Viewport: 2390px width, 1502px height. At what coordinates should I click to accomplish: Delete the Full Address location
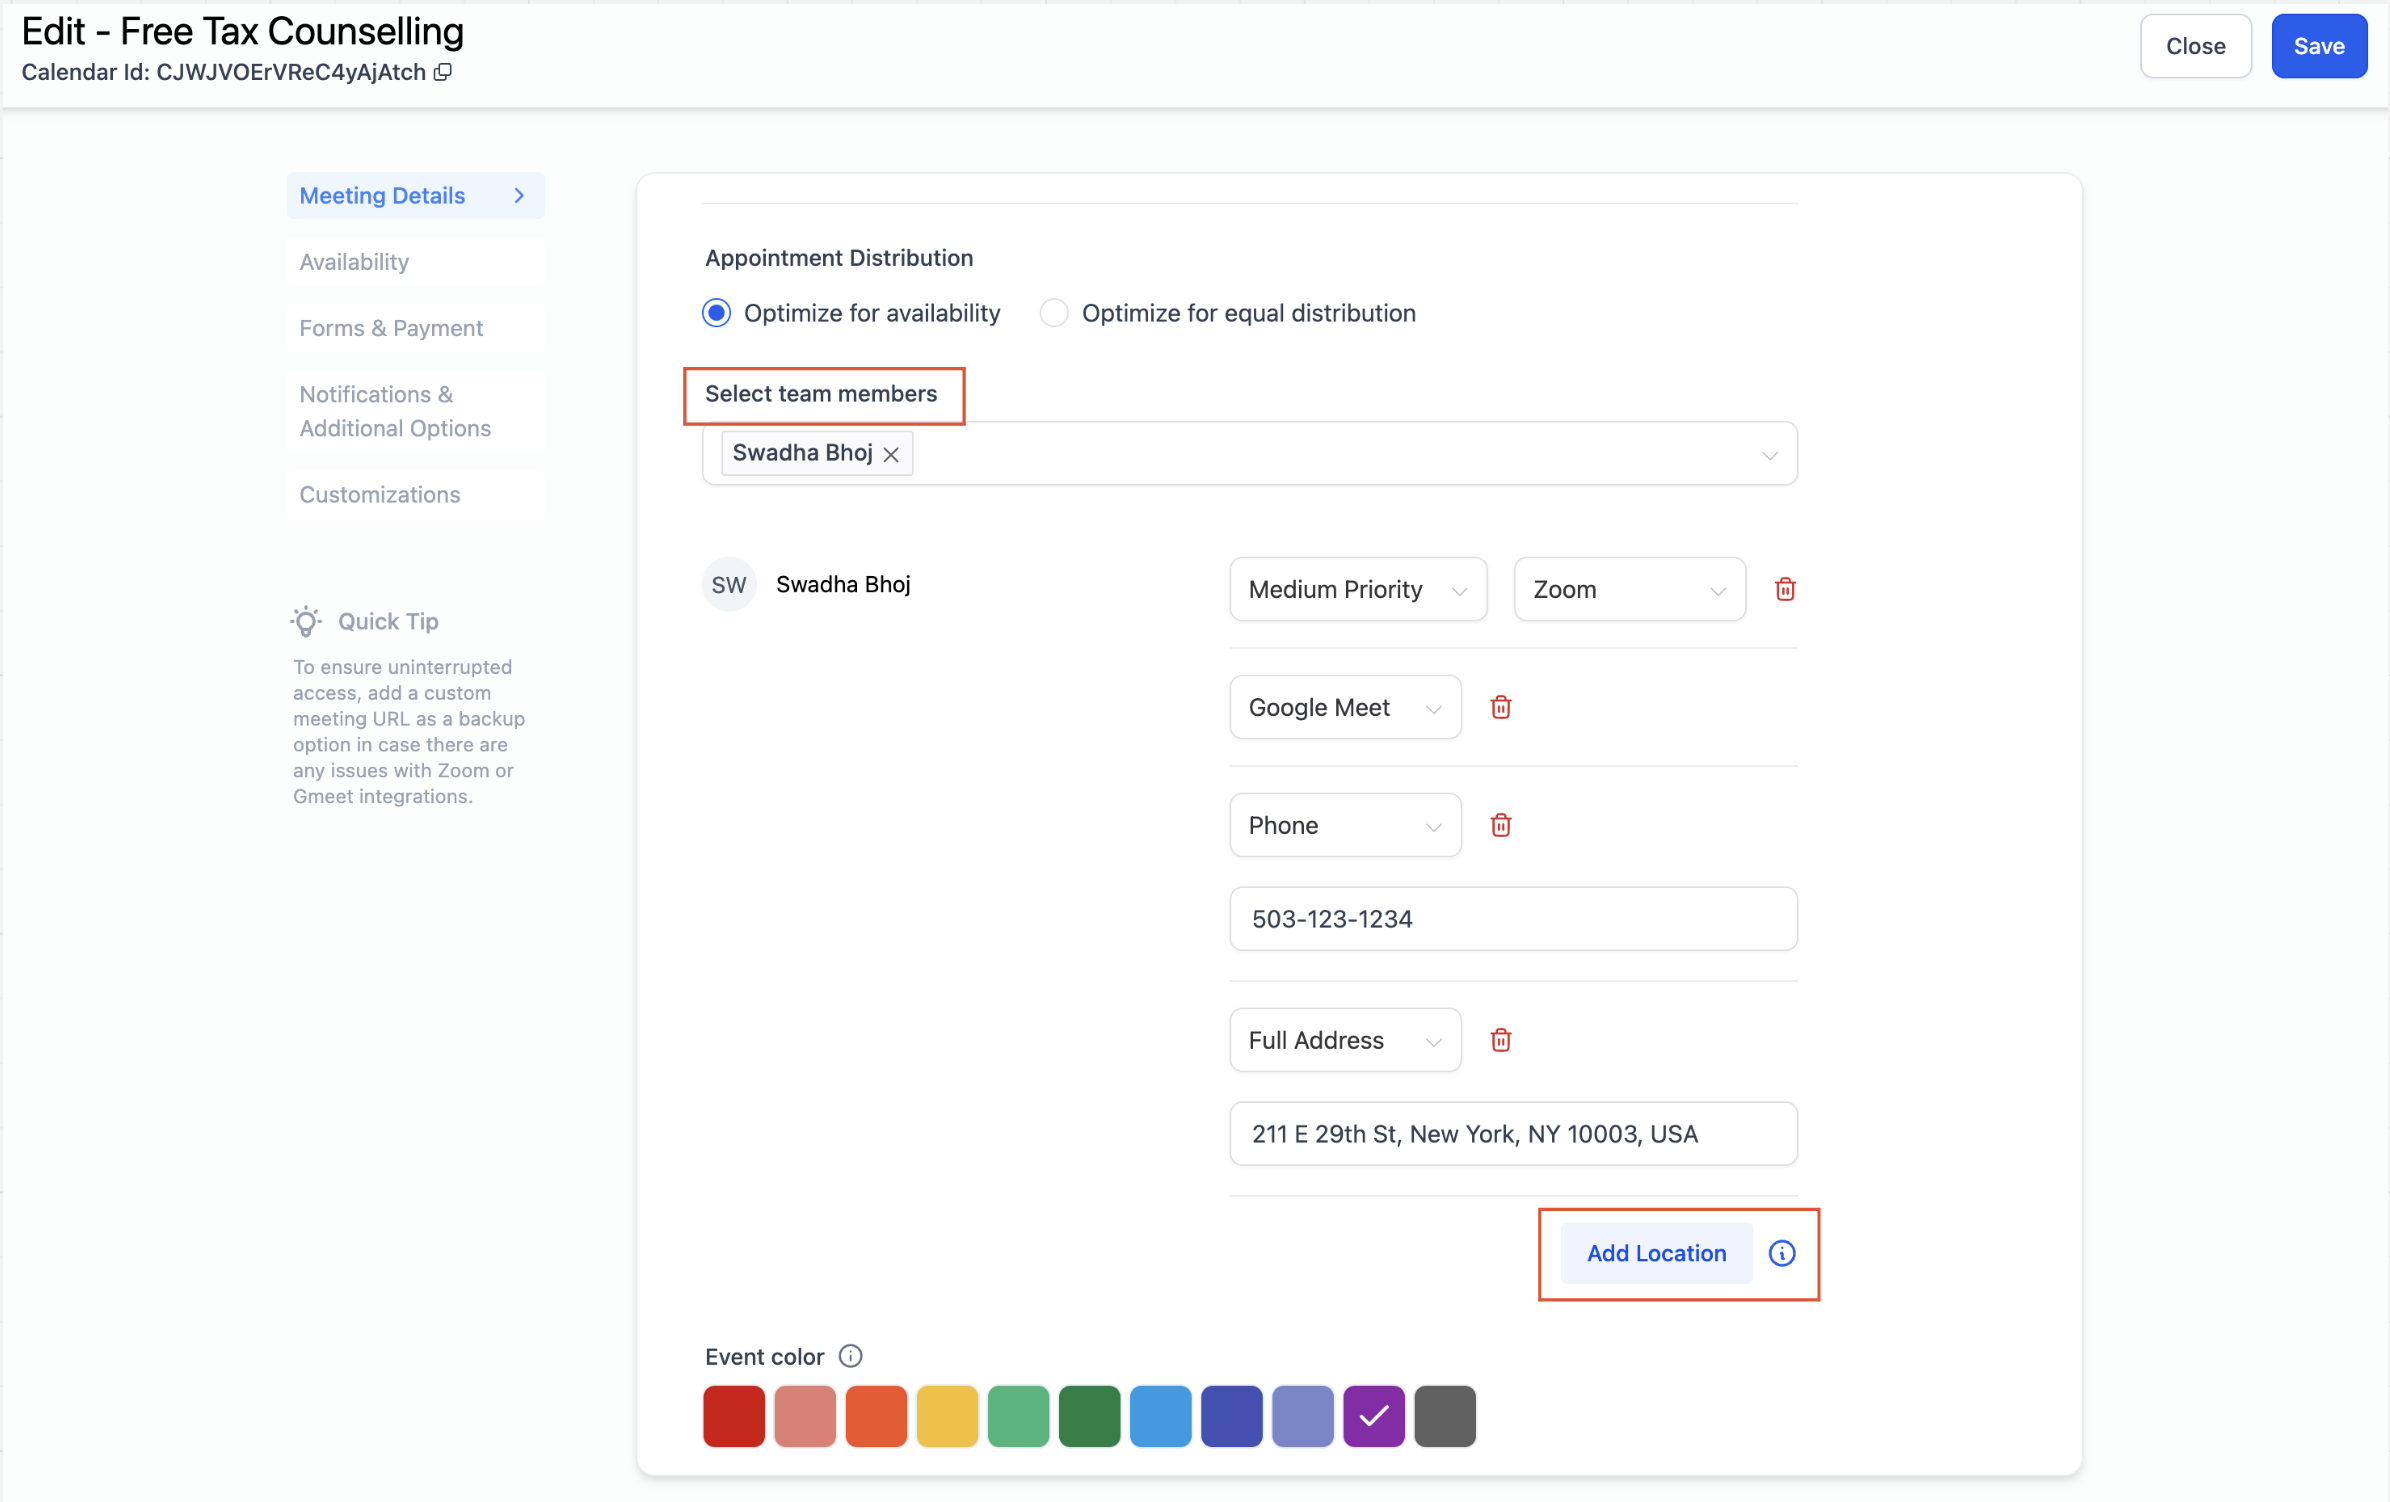(x=1500, y=1040)
